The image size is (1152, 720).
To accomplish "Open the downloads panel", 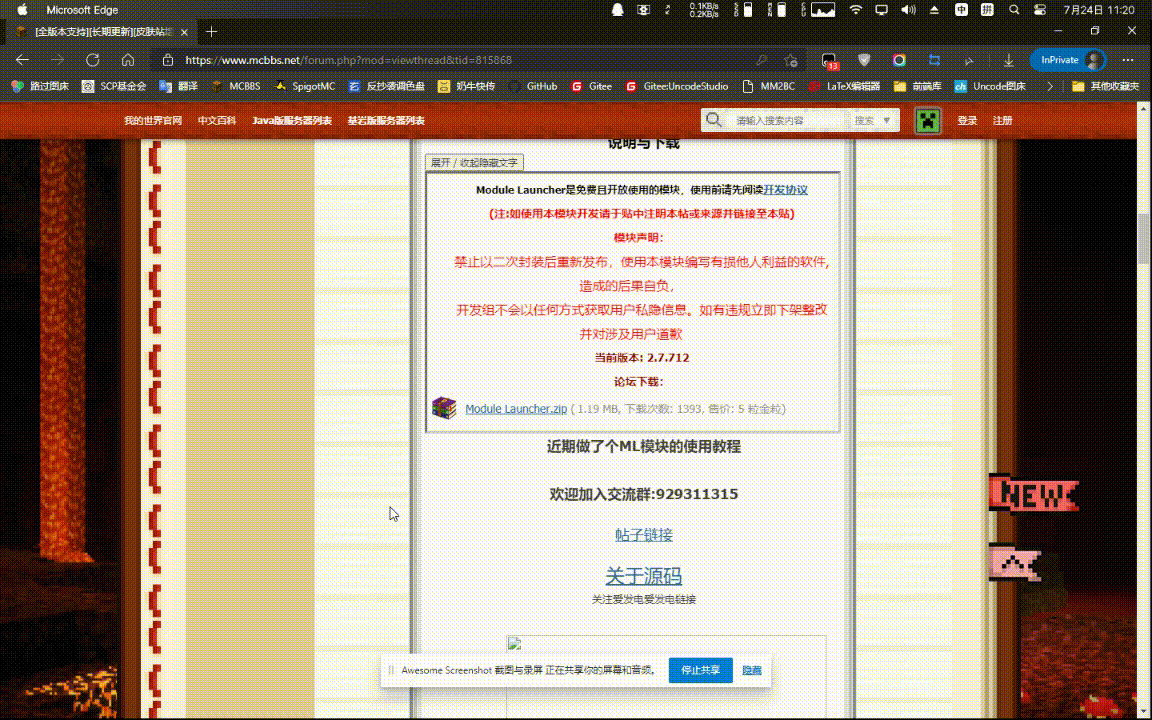I will pyautogui.click(x=1009, y=60).
